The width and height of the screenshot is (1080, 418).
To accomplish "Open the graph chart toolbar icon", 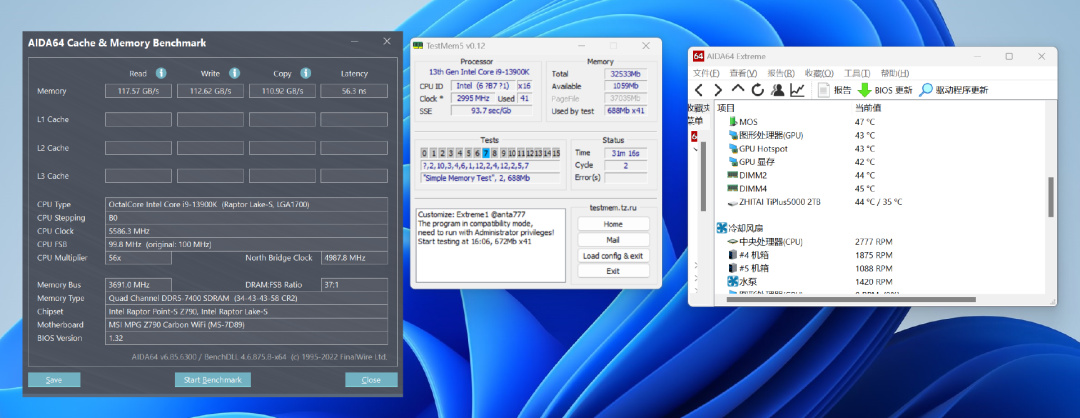I will pyautogui.click(x=797, y=90).
